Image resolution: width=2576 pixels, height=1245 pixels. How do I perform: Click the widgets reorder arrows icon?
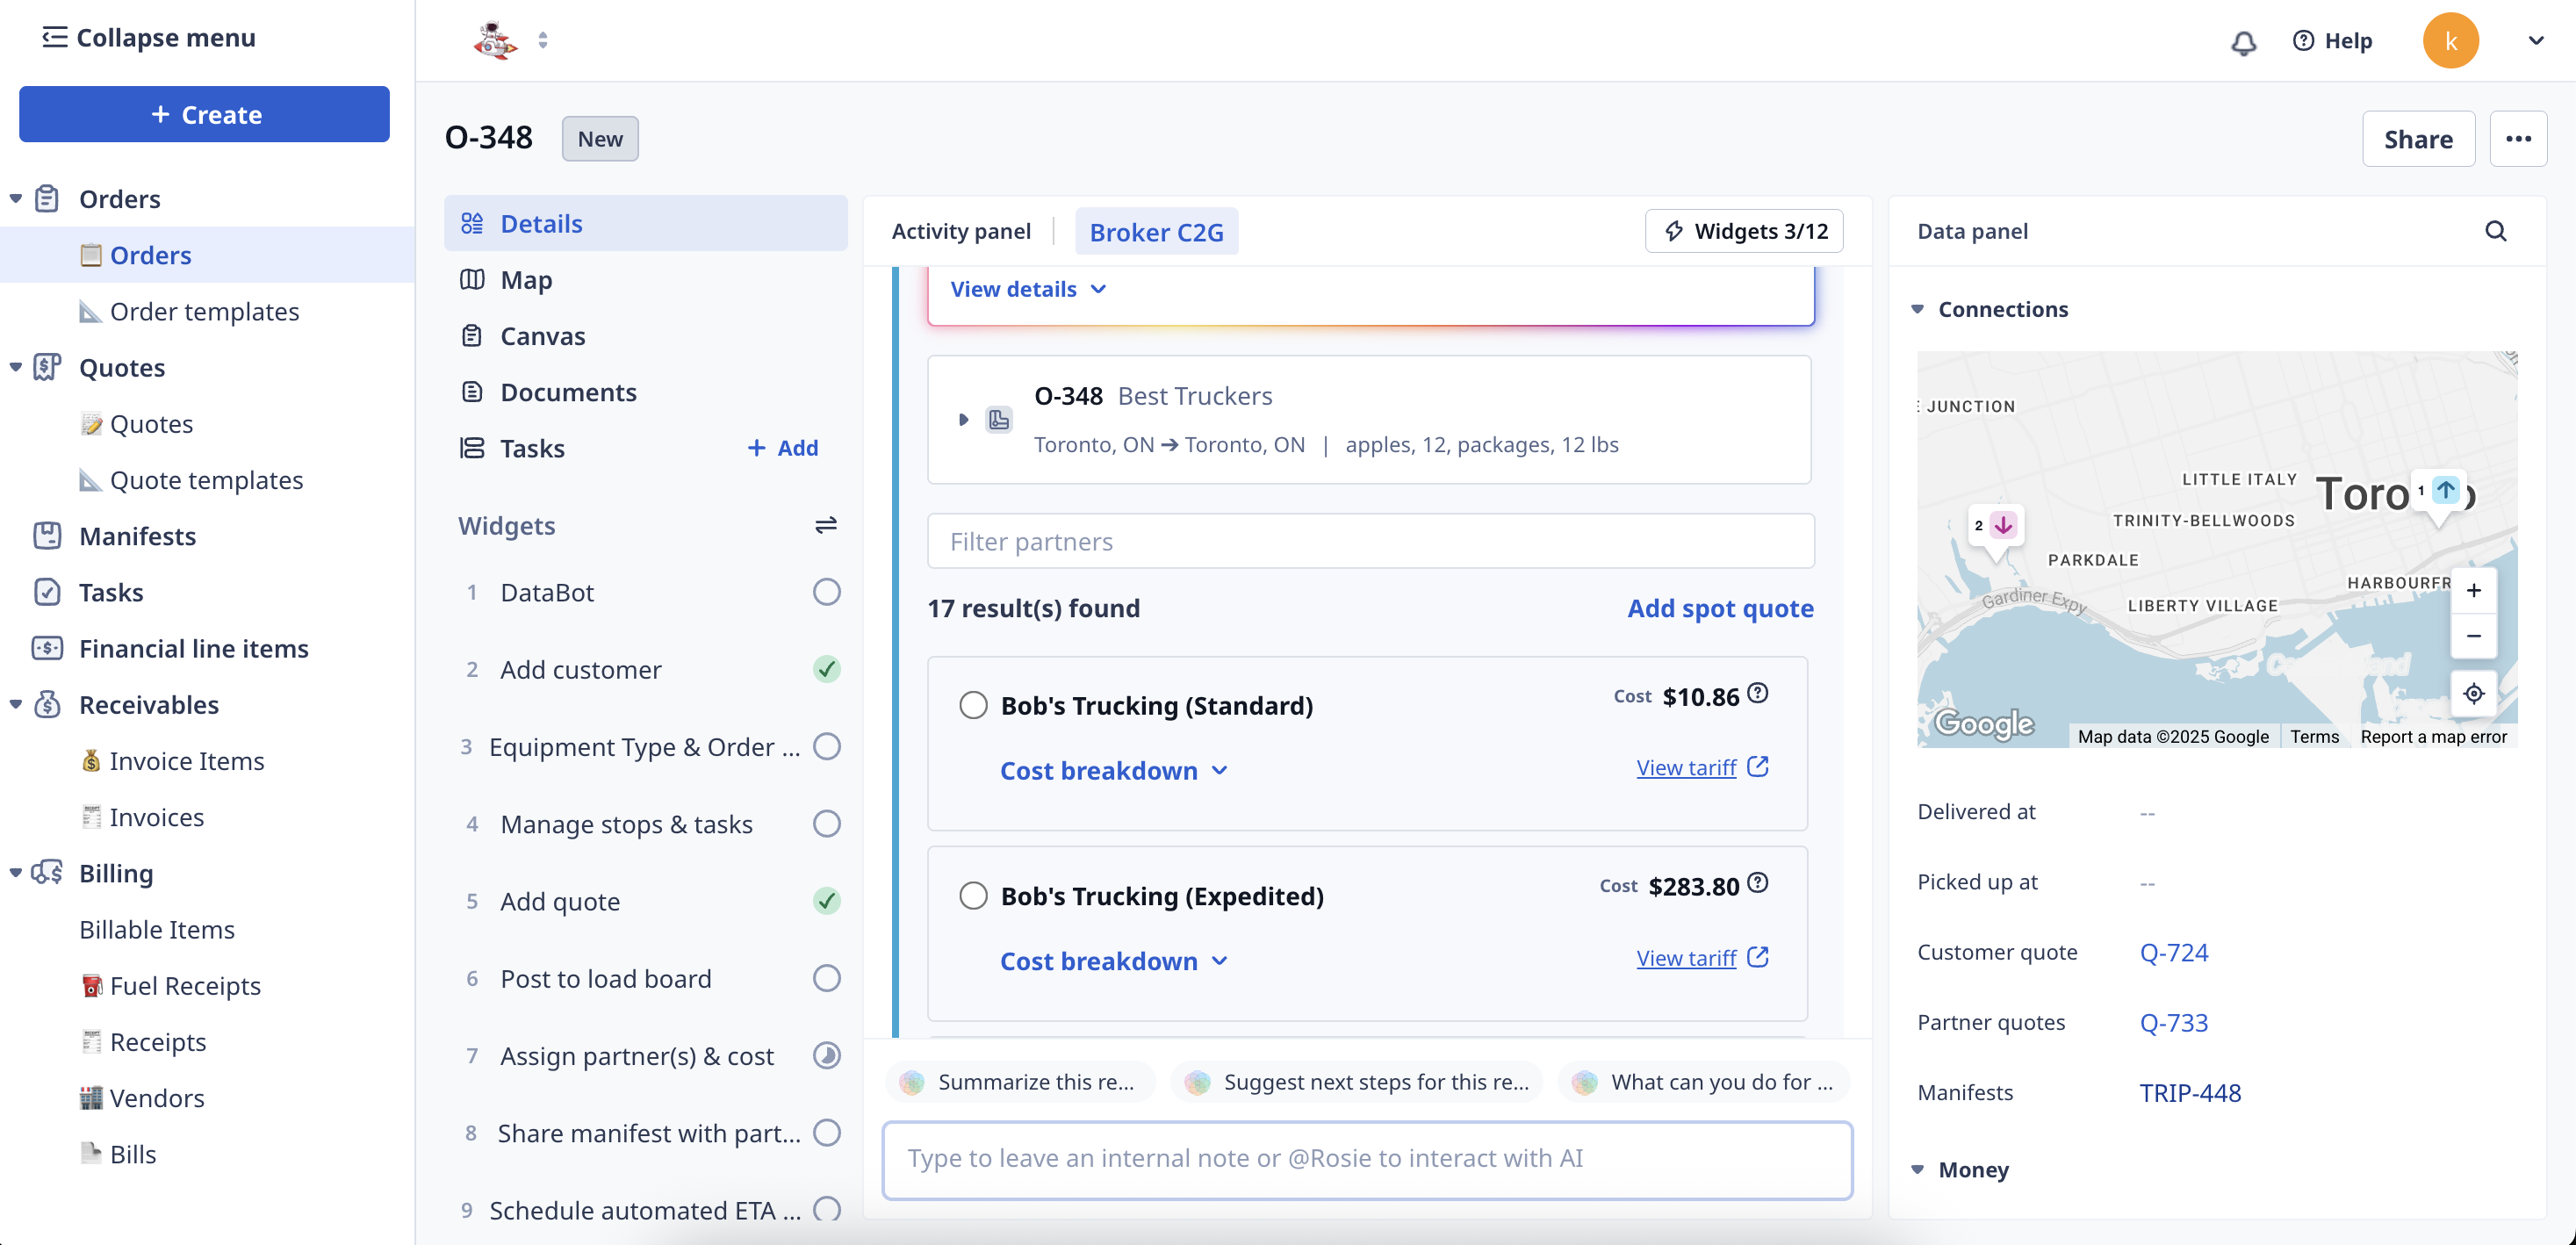point(825,525)
